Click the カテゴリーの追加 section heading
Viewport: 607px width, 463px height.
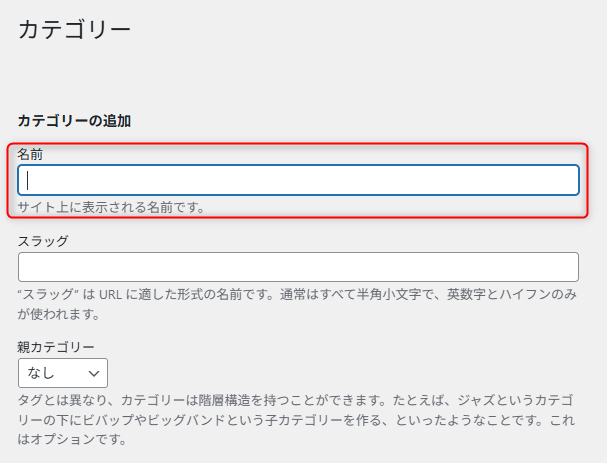[x=74, y=121]
